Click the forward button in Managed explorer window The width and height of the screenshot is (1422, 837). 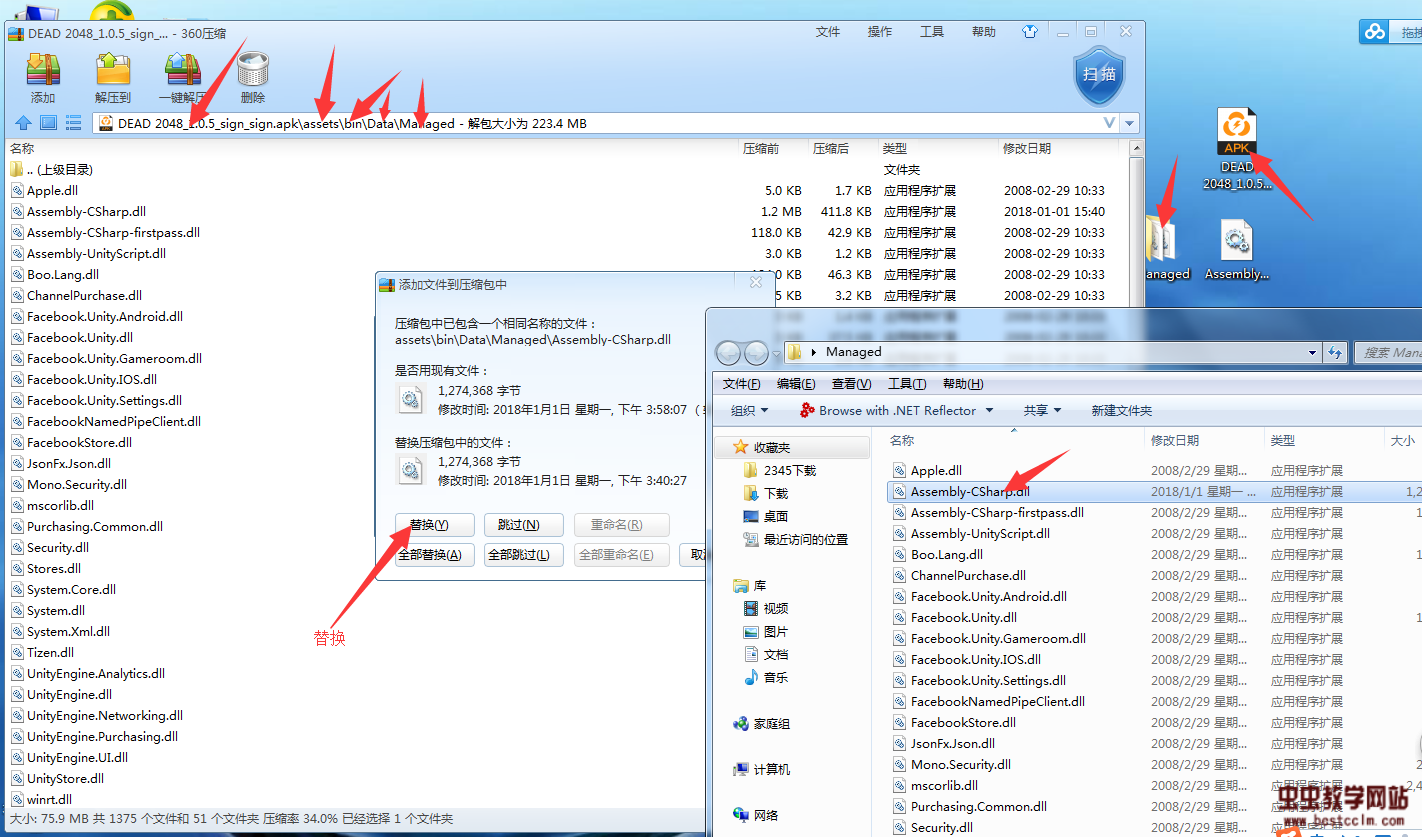[x=756, y=352]
